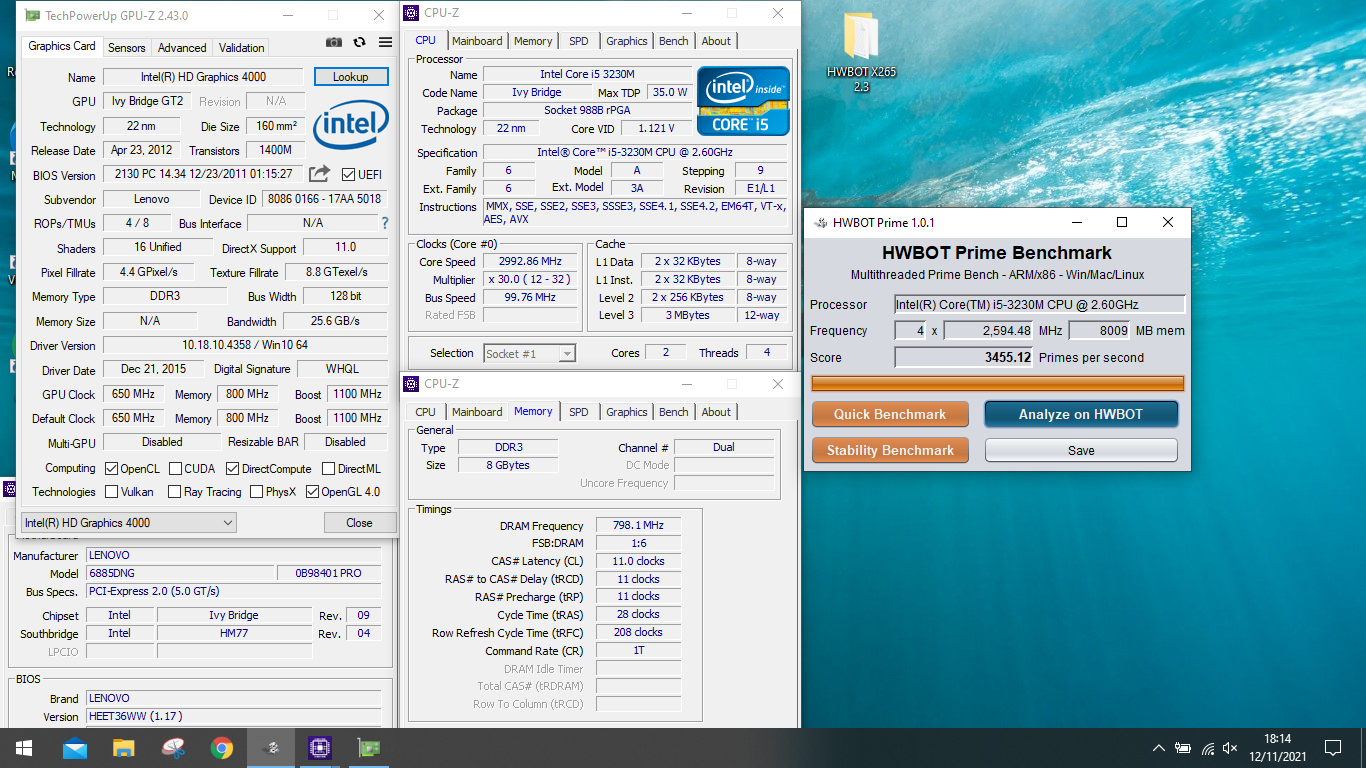Toggle the UEFI checkbox
Viewport: 1366px width, 768px height.
click(x=348, y=174)
